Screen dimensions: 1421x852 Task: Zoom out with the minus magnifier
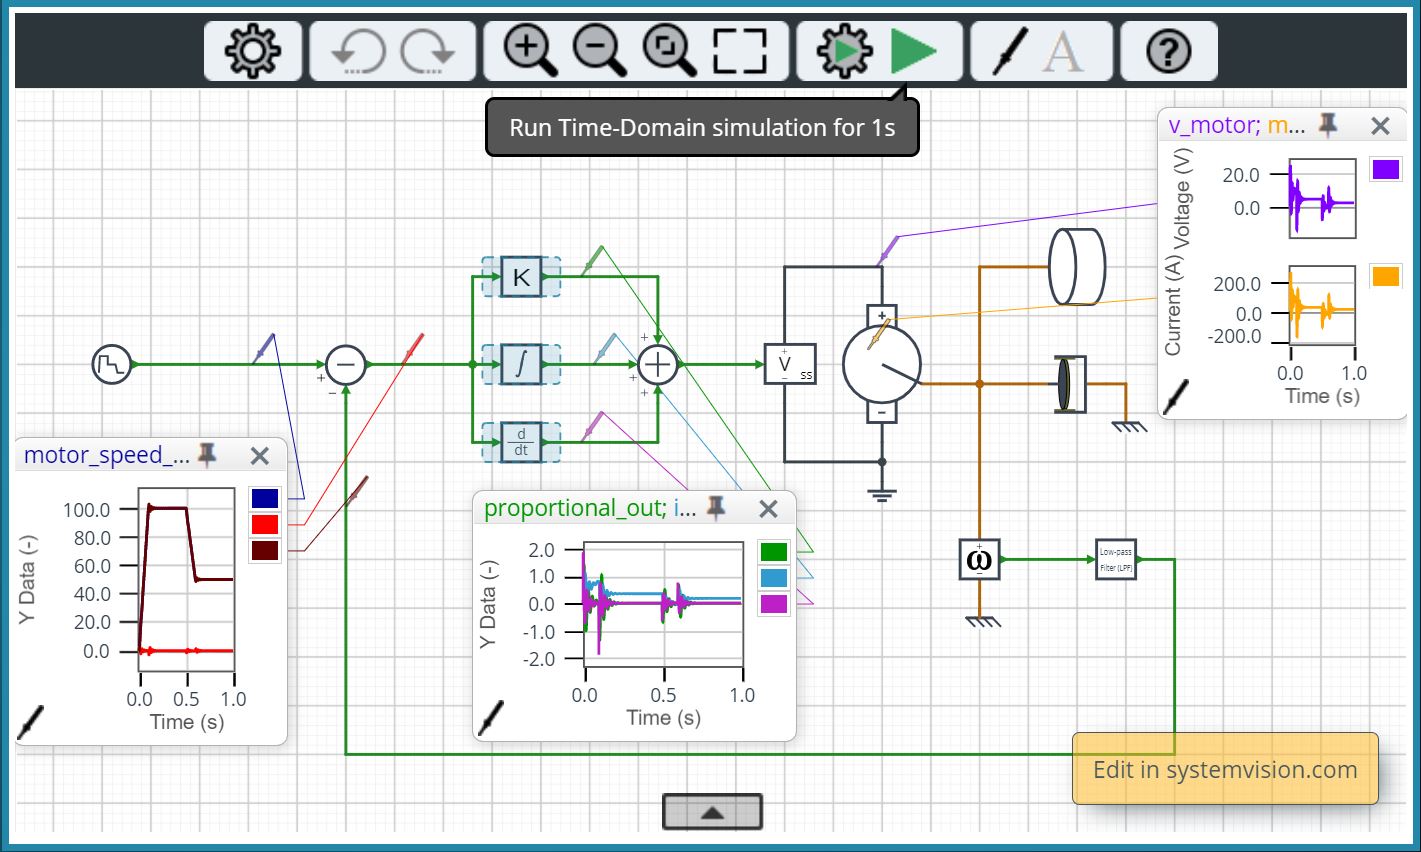point(598,50)
